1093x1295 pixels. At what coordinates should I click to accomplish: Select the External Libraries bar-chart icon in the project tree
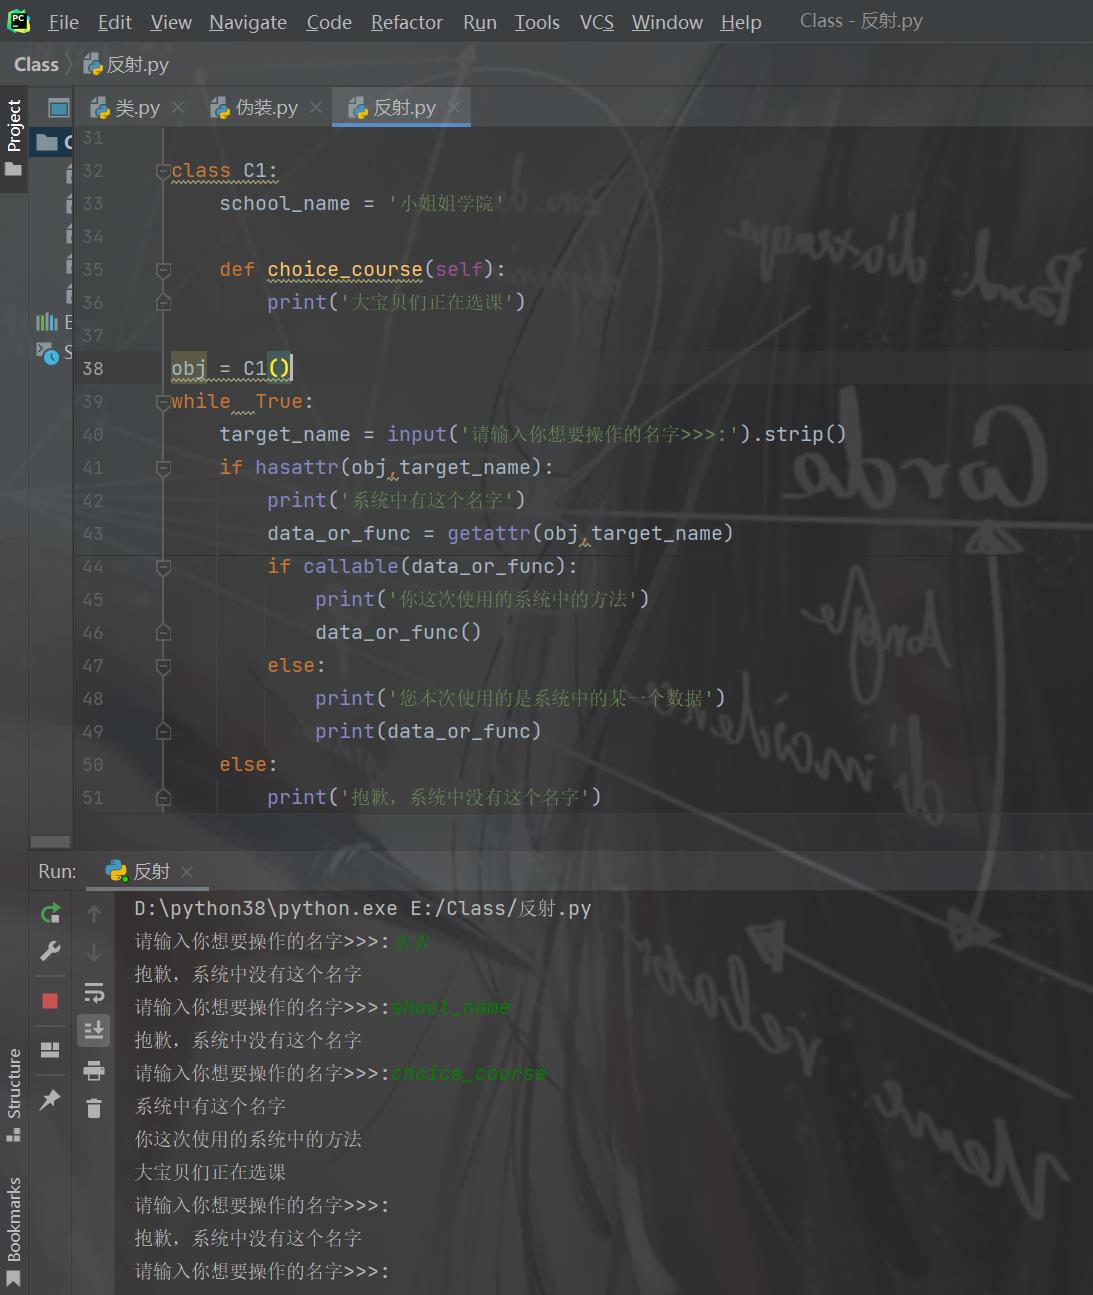tap(47, 322)
